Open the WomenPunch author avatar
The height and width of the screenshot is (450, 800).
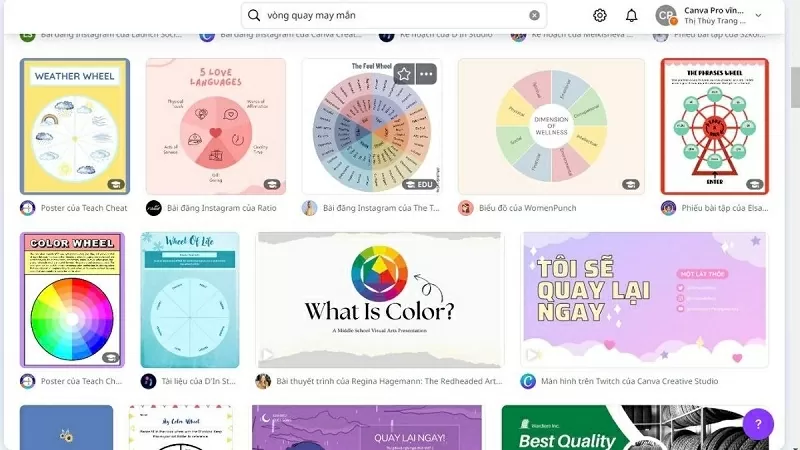tap(465, 208)
